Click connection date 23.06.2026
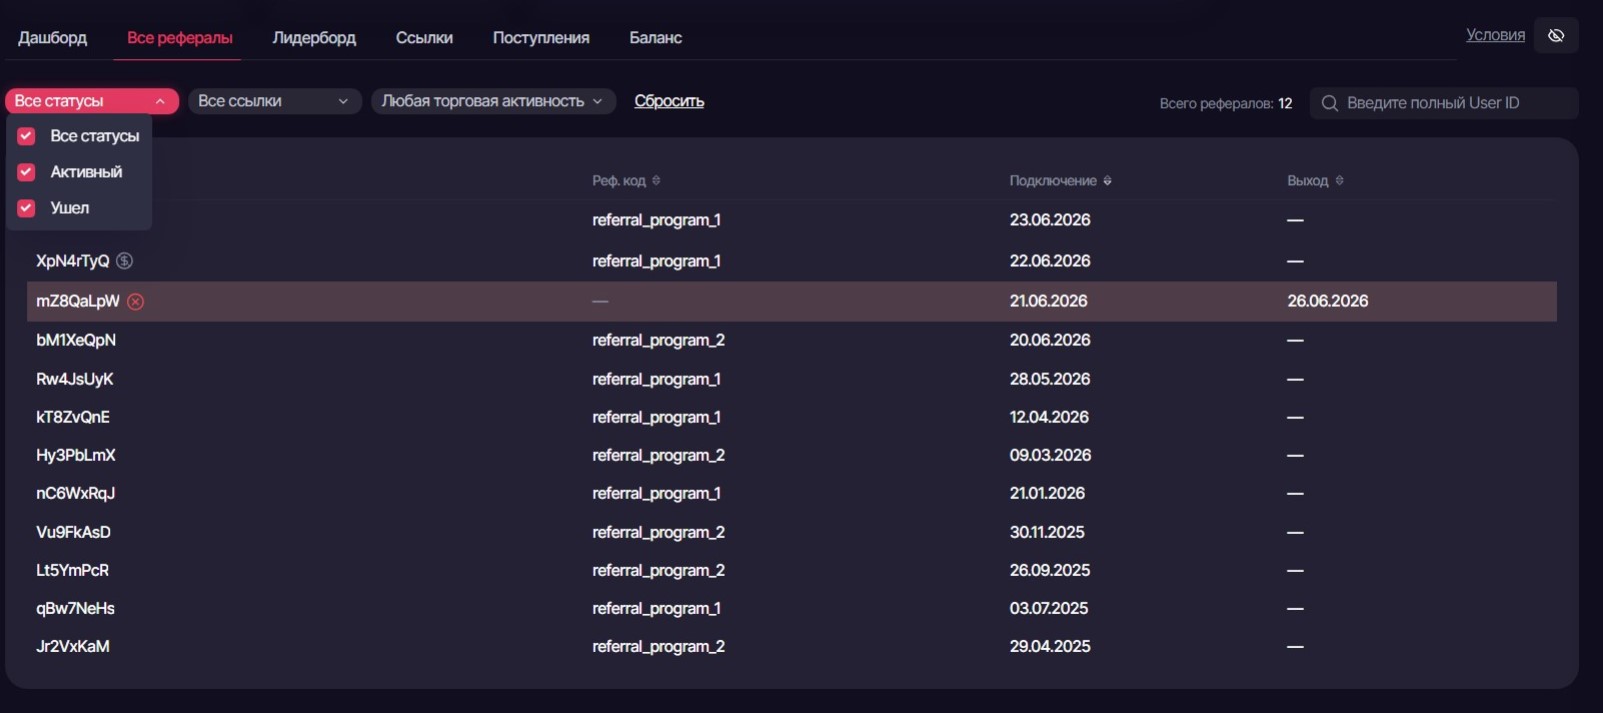Screen dimensions: 1603x713 pyautogui.click(x=1050, y=220)
